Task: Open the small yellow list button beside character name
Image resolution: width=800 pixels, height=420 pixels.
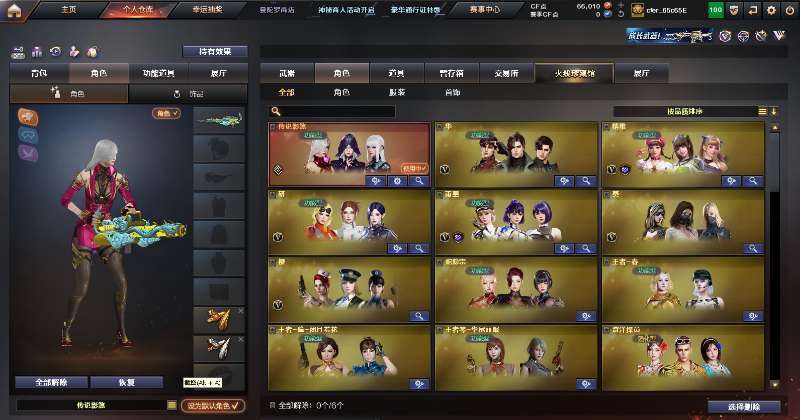Action: 172,405
